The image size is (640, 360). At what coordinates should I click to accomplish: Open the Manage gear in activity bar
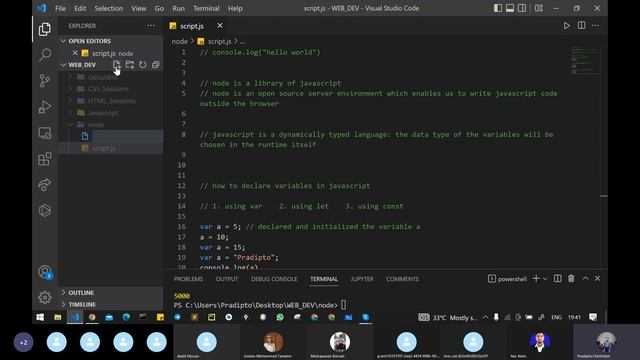click(x=45, y=297)
